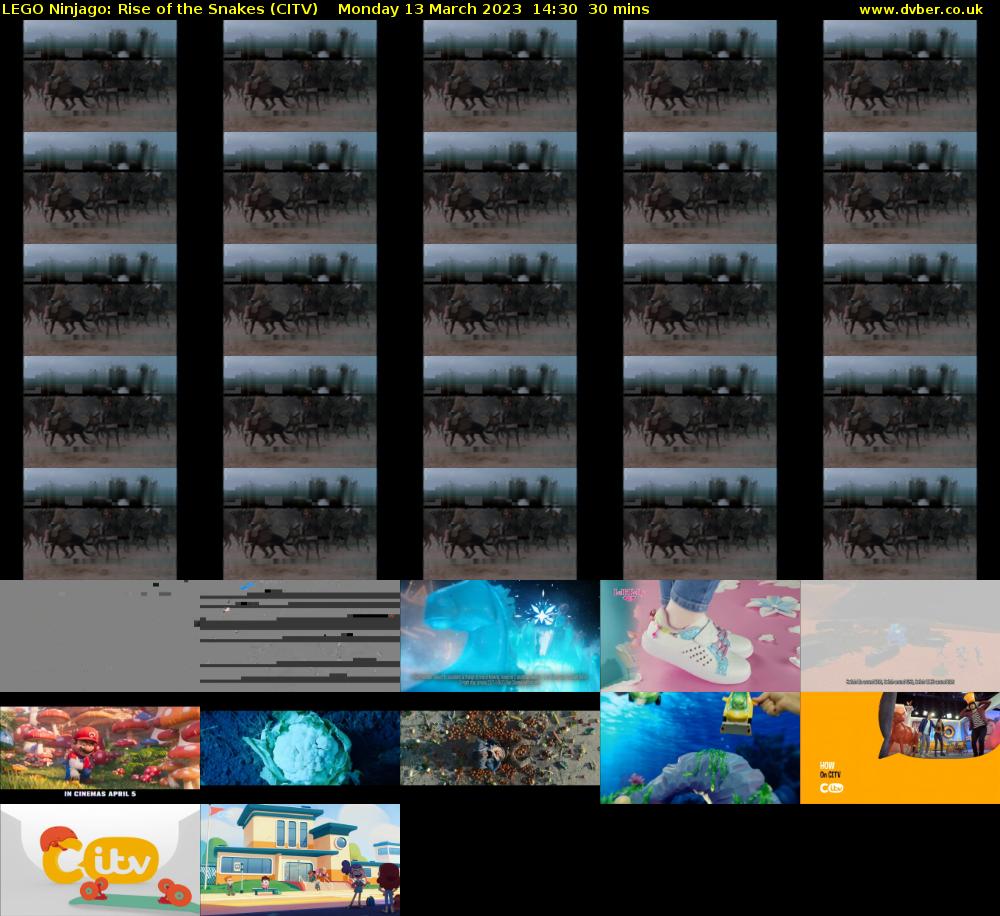This screenshot has width=1000, height=916.
Task: Open the orange HOW on CITV thumbnail
Action: (900, 748)
